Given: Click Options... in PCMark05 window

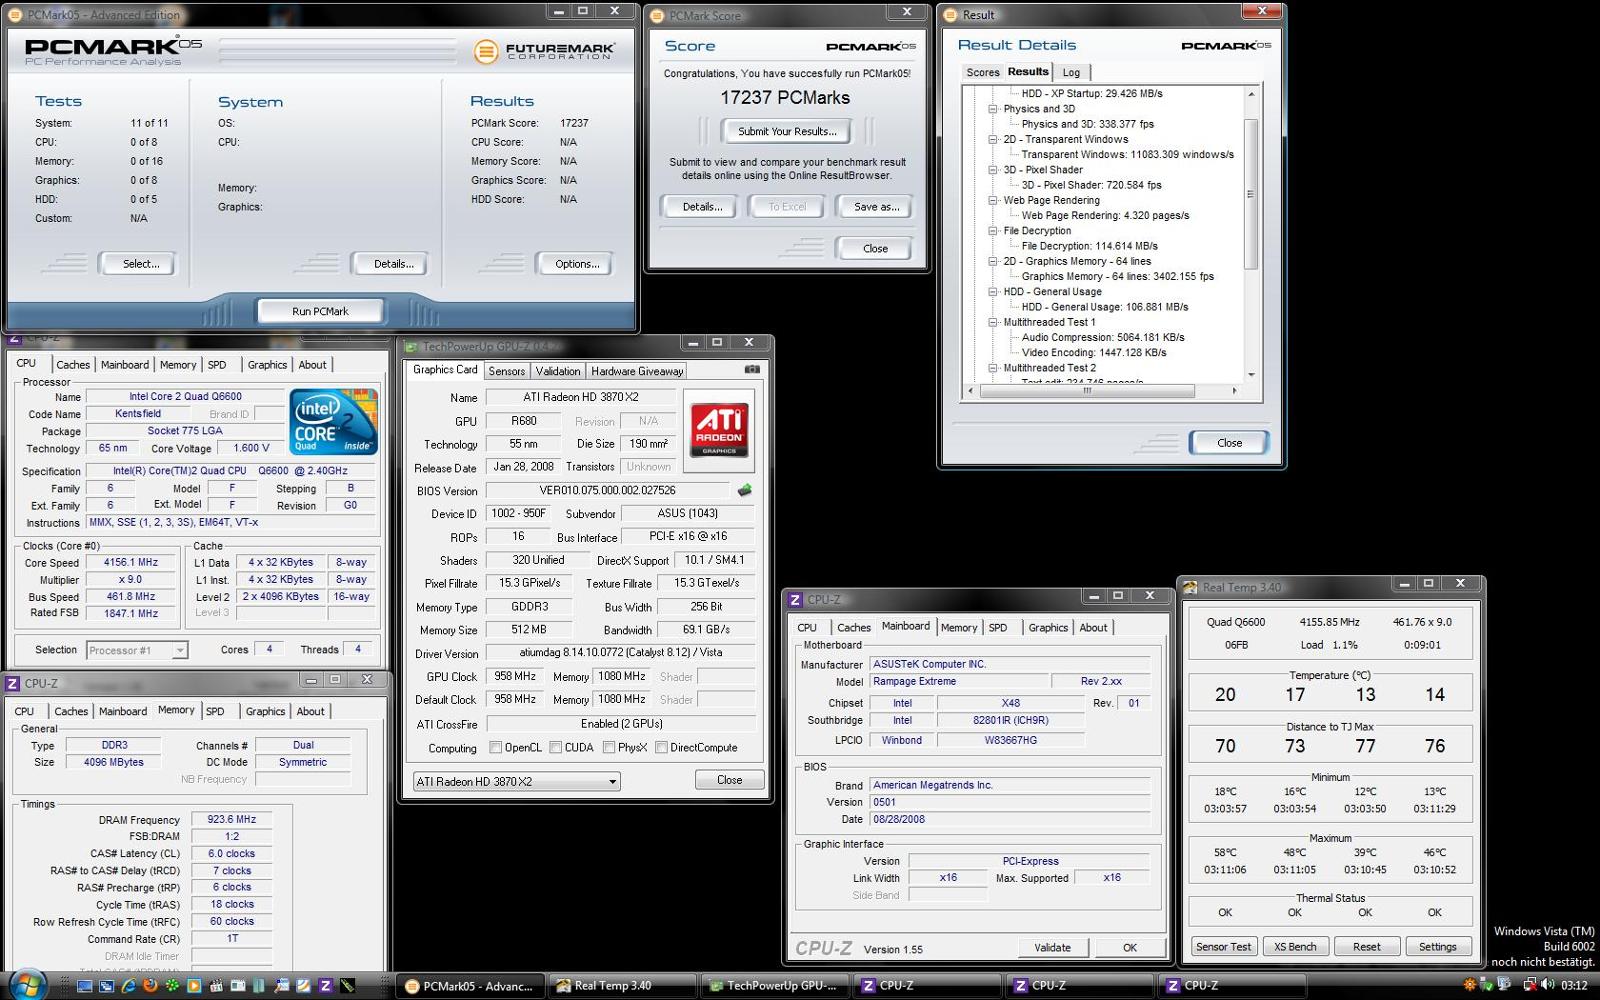Looking at the screenshot, I should click(x=577, y=264).
